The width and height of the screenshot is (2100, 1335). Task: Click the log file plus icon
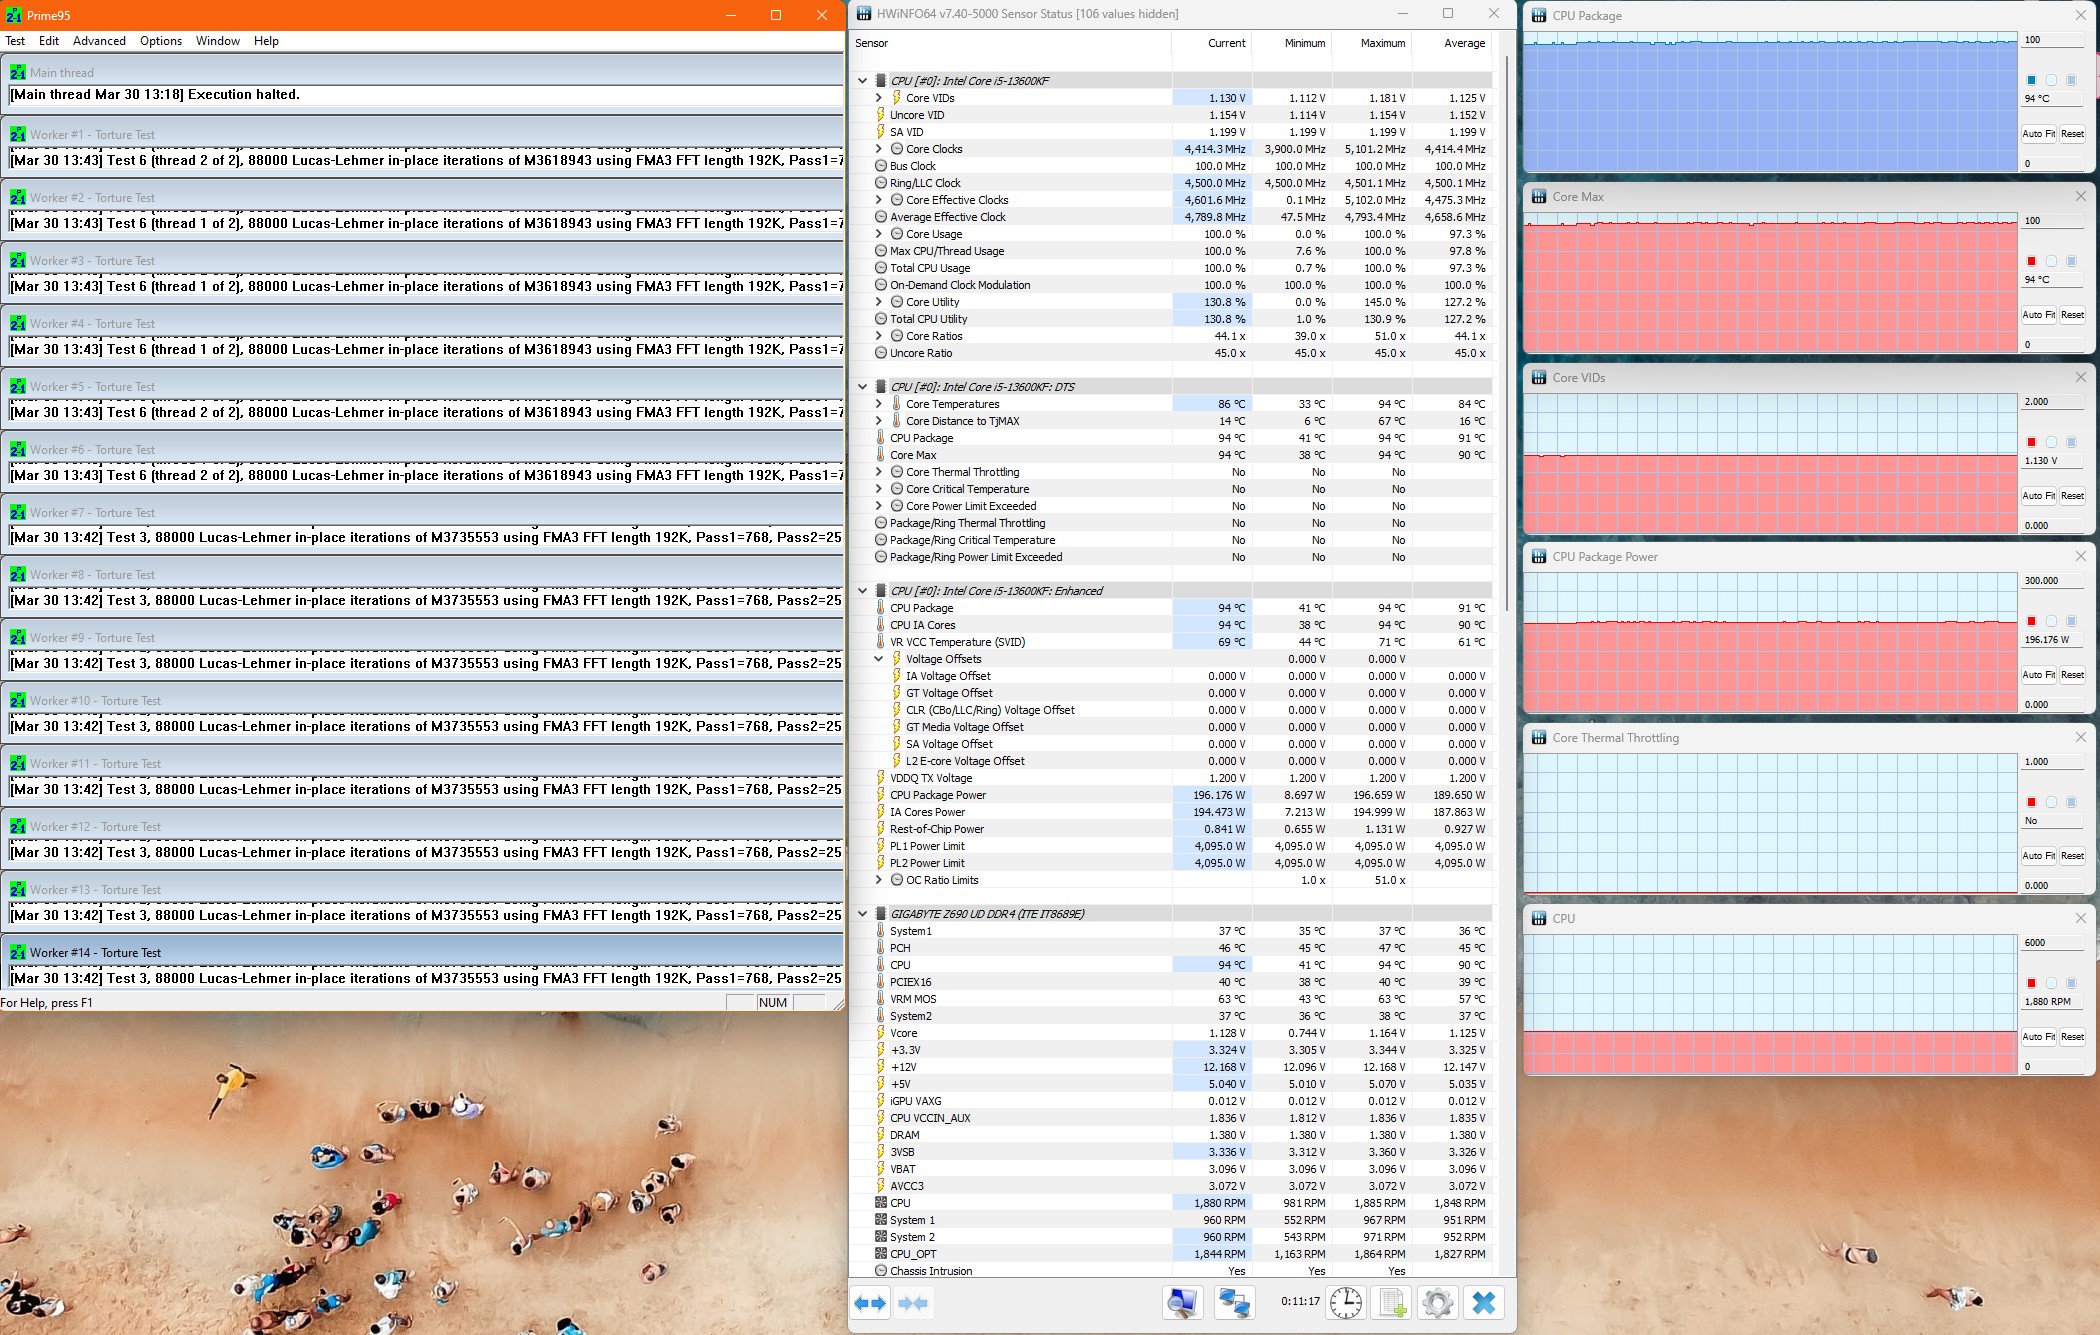(1392, 1303)
